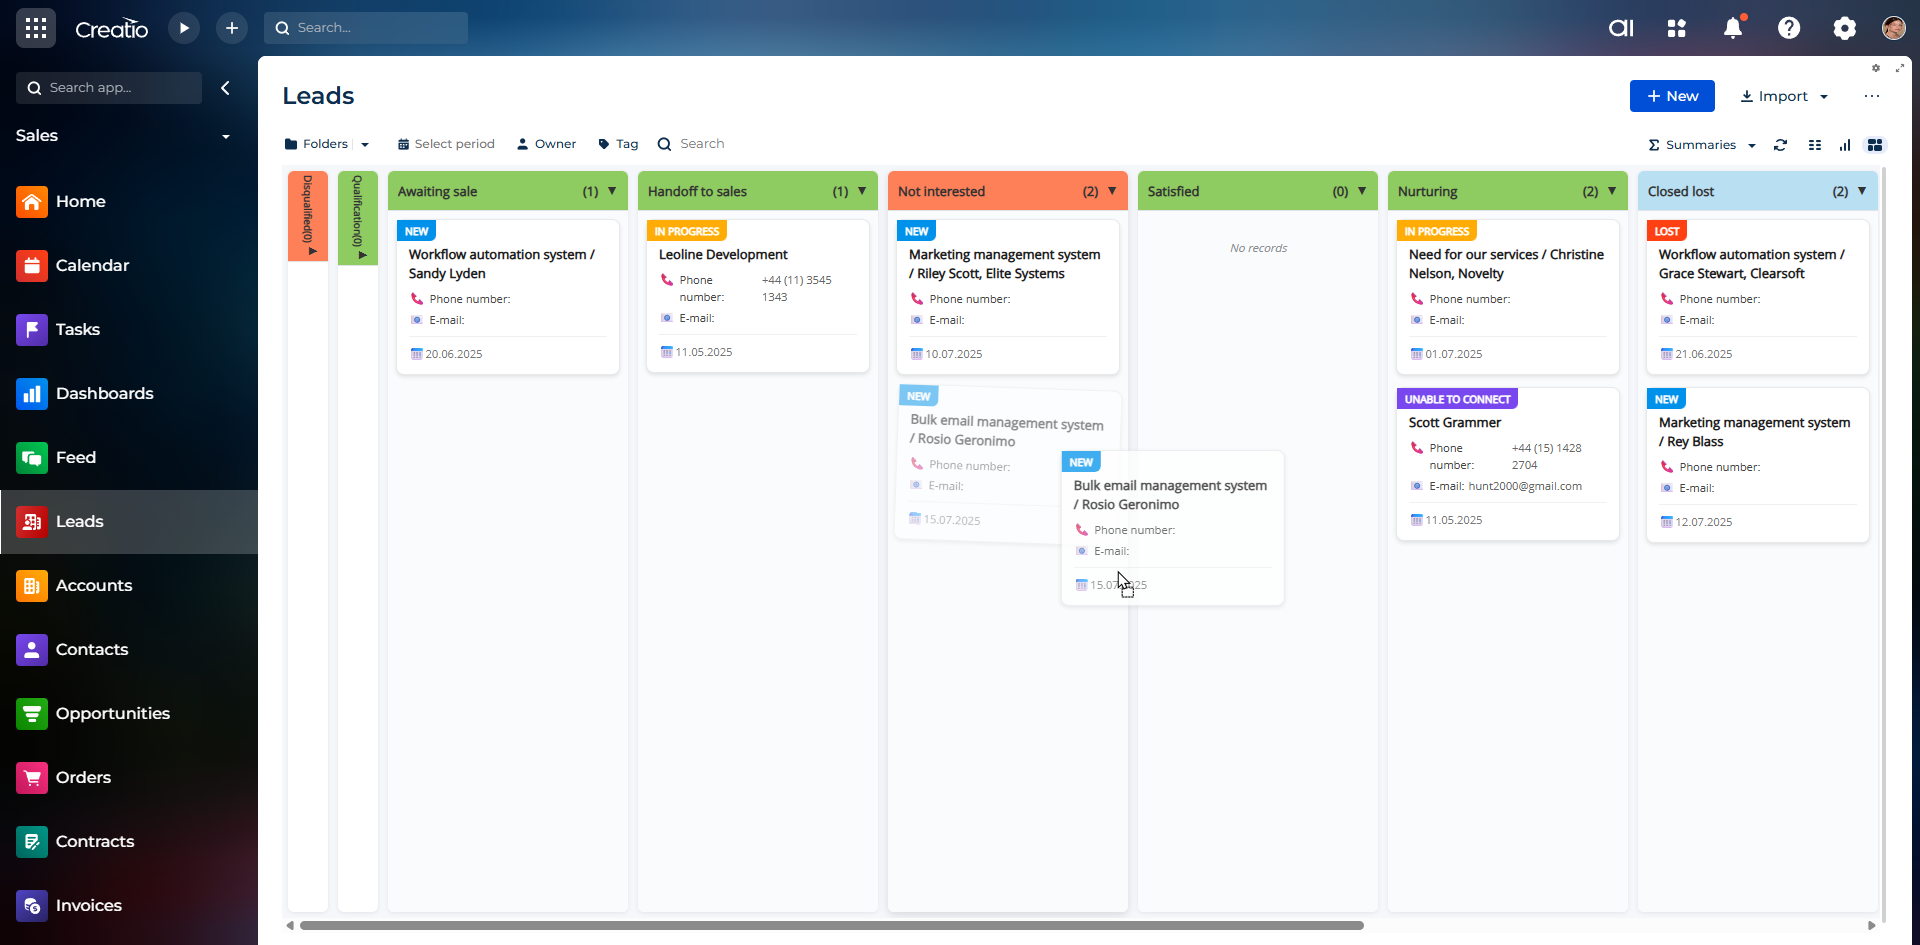Focus the Search app field

109,88
